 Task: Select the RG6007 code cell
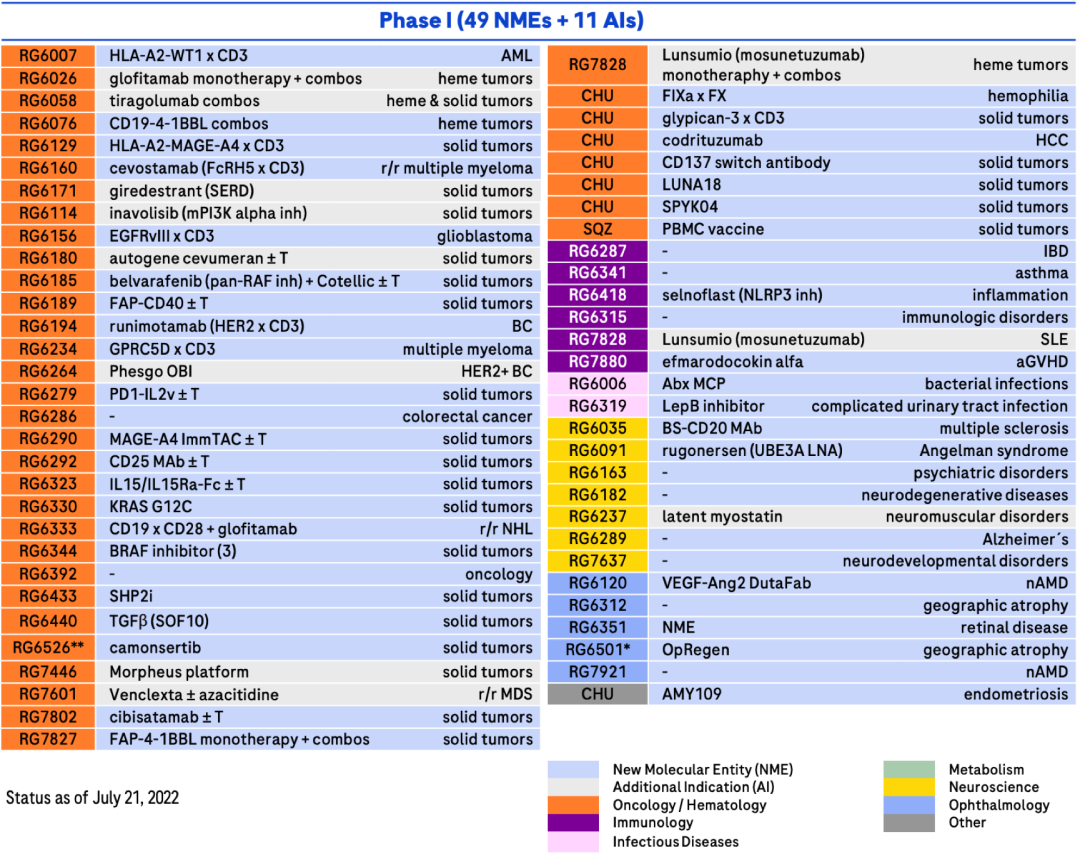click(x=48, y=56)
